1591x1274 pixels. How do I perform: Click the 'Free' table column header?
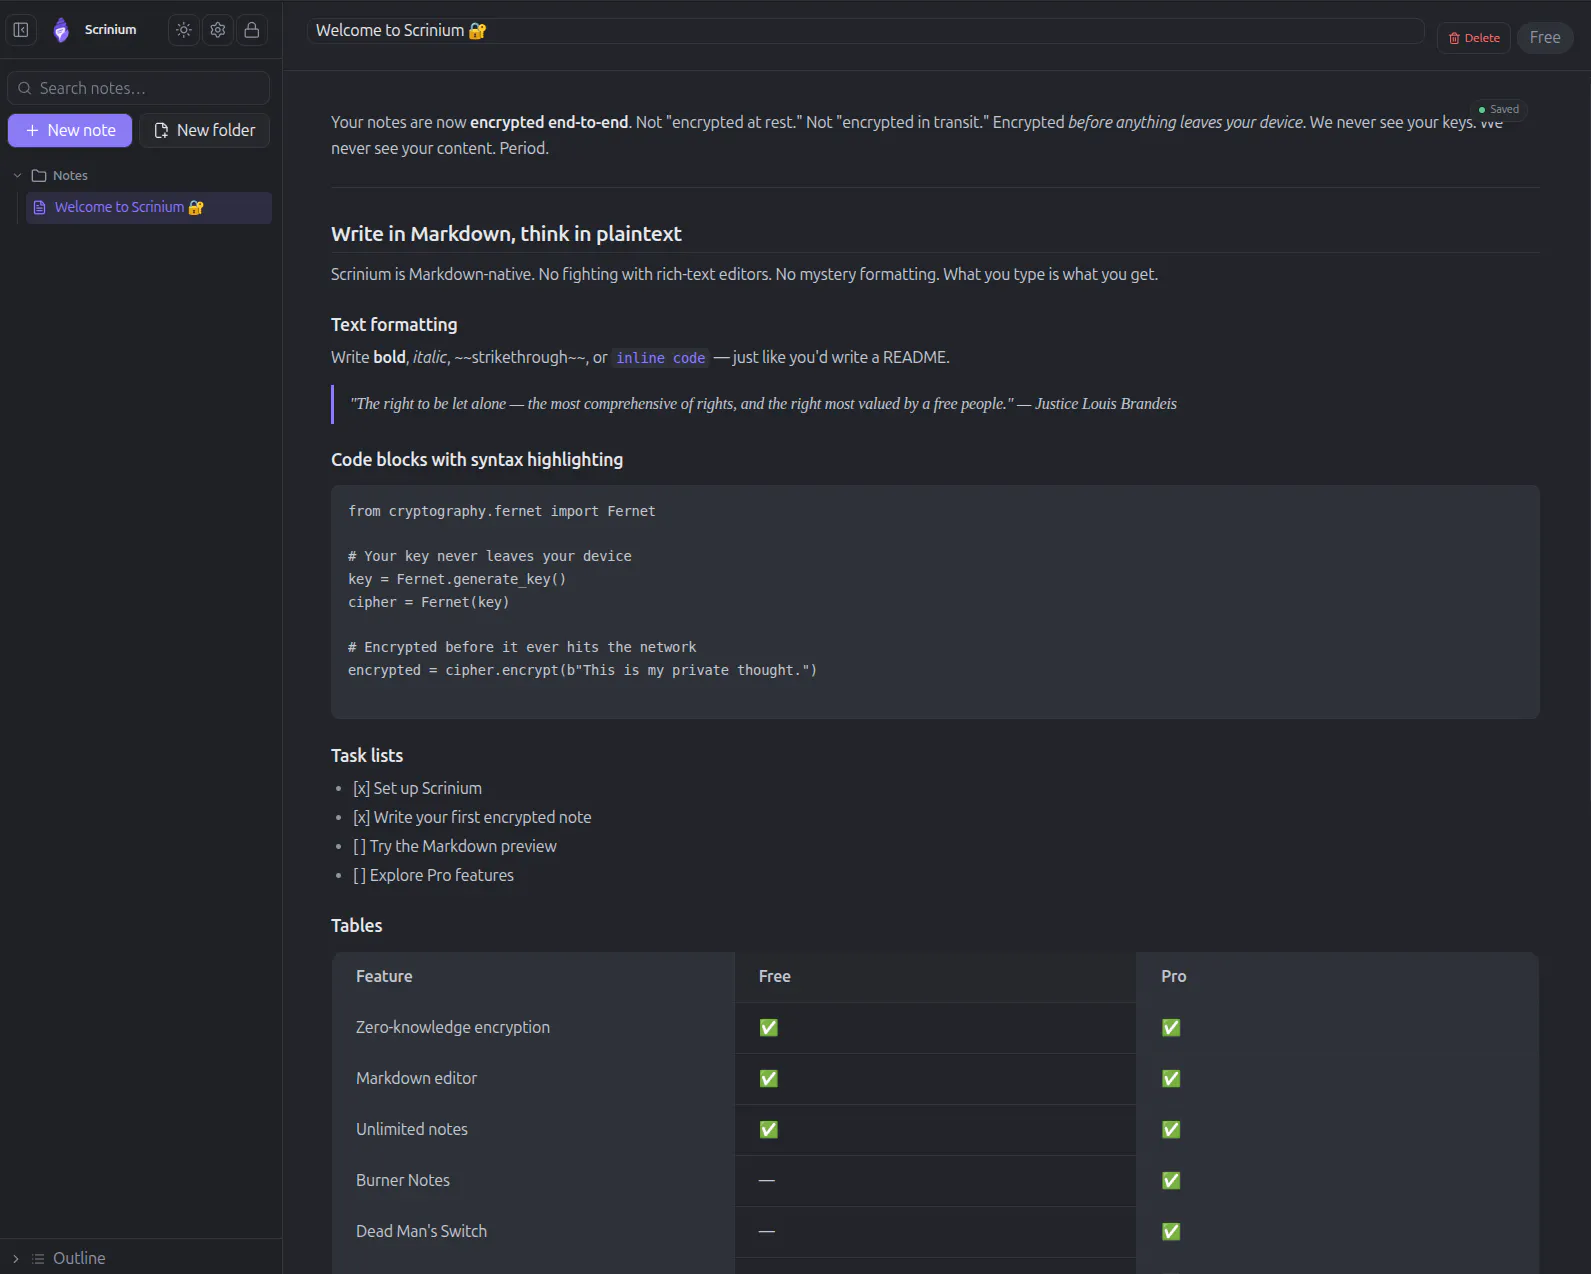(x=775, y=976)
